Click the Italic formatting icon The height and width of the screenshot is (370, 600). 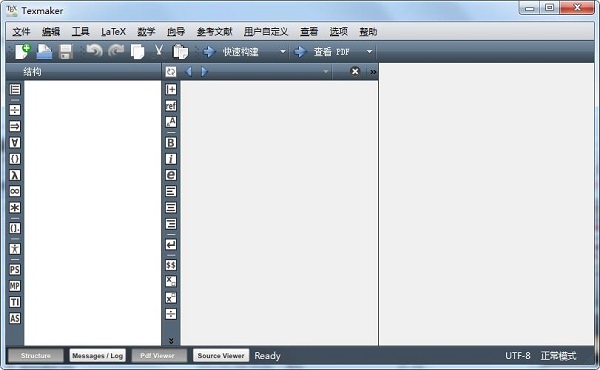pyautogui.click(x=171, y=159)
